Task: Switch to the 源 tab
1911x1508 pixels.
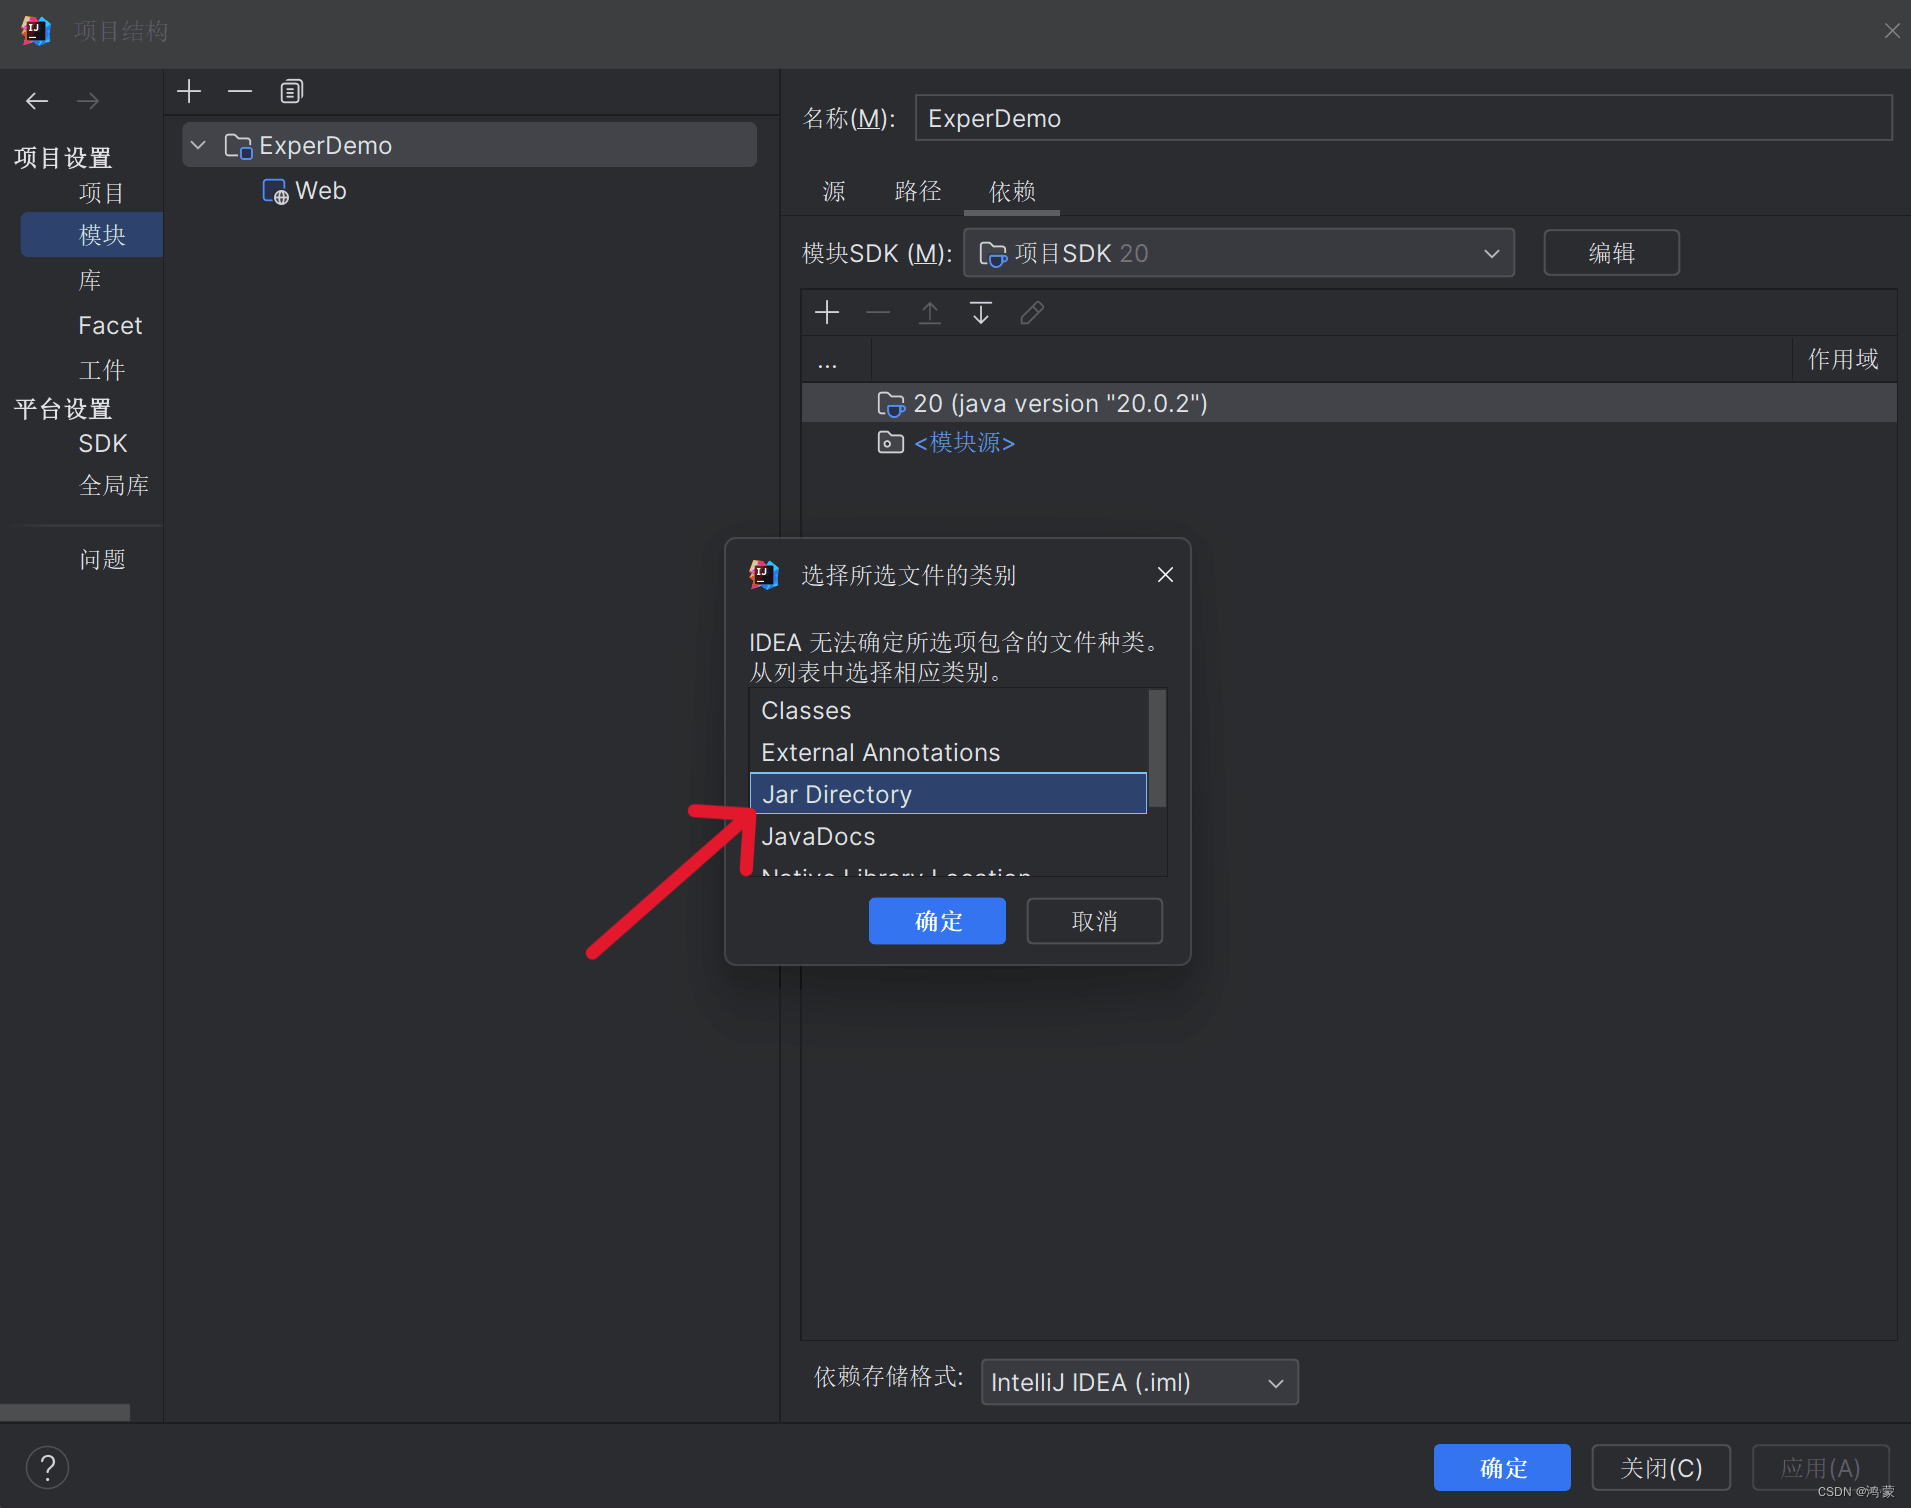Action: click(x=833, y=191)
